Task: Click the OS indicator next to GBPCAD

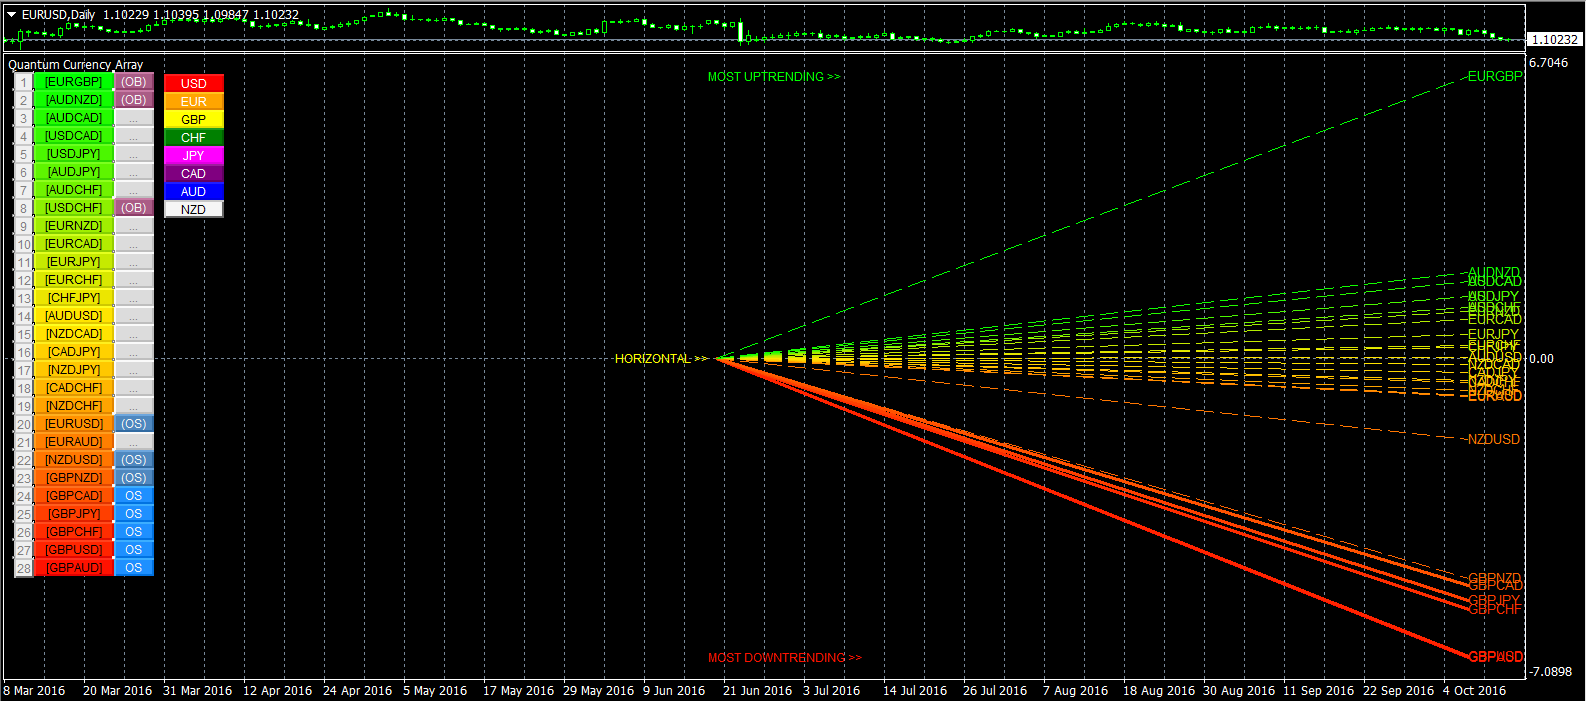Action: pyautogui.click(x=133, y=496)
